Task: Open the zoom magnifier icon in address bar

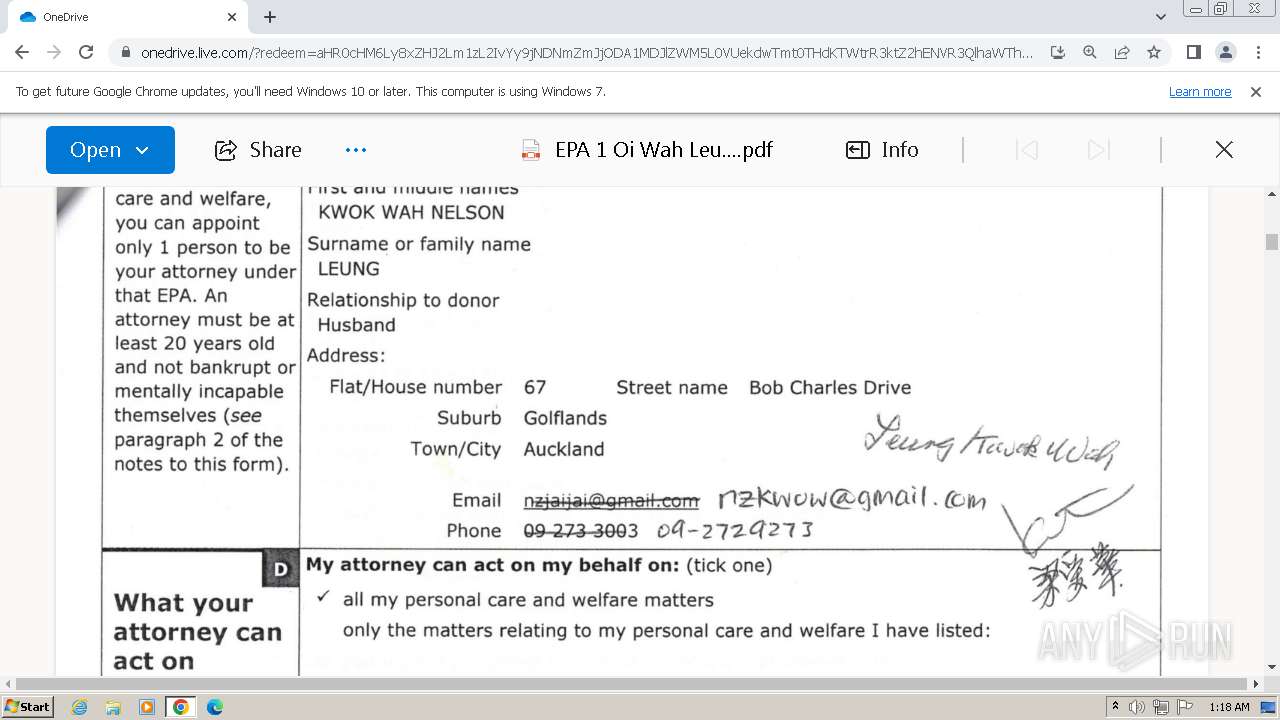Action: (x=1090, y=52)
